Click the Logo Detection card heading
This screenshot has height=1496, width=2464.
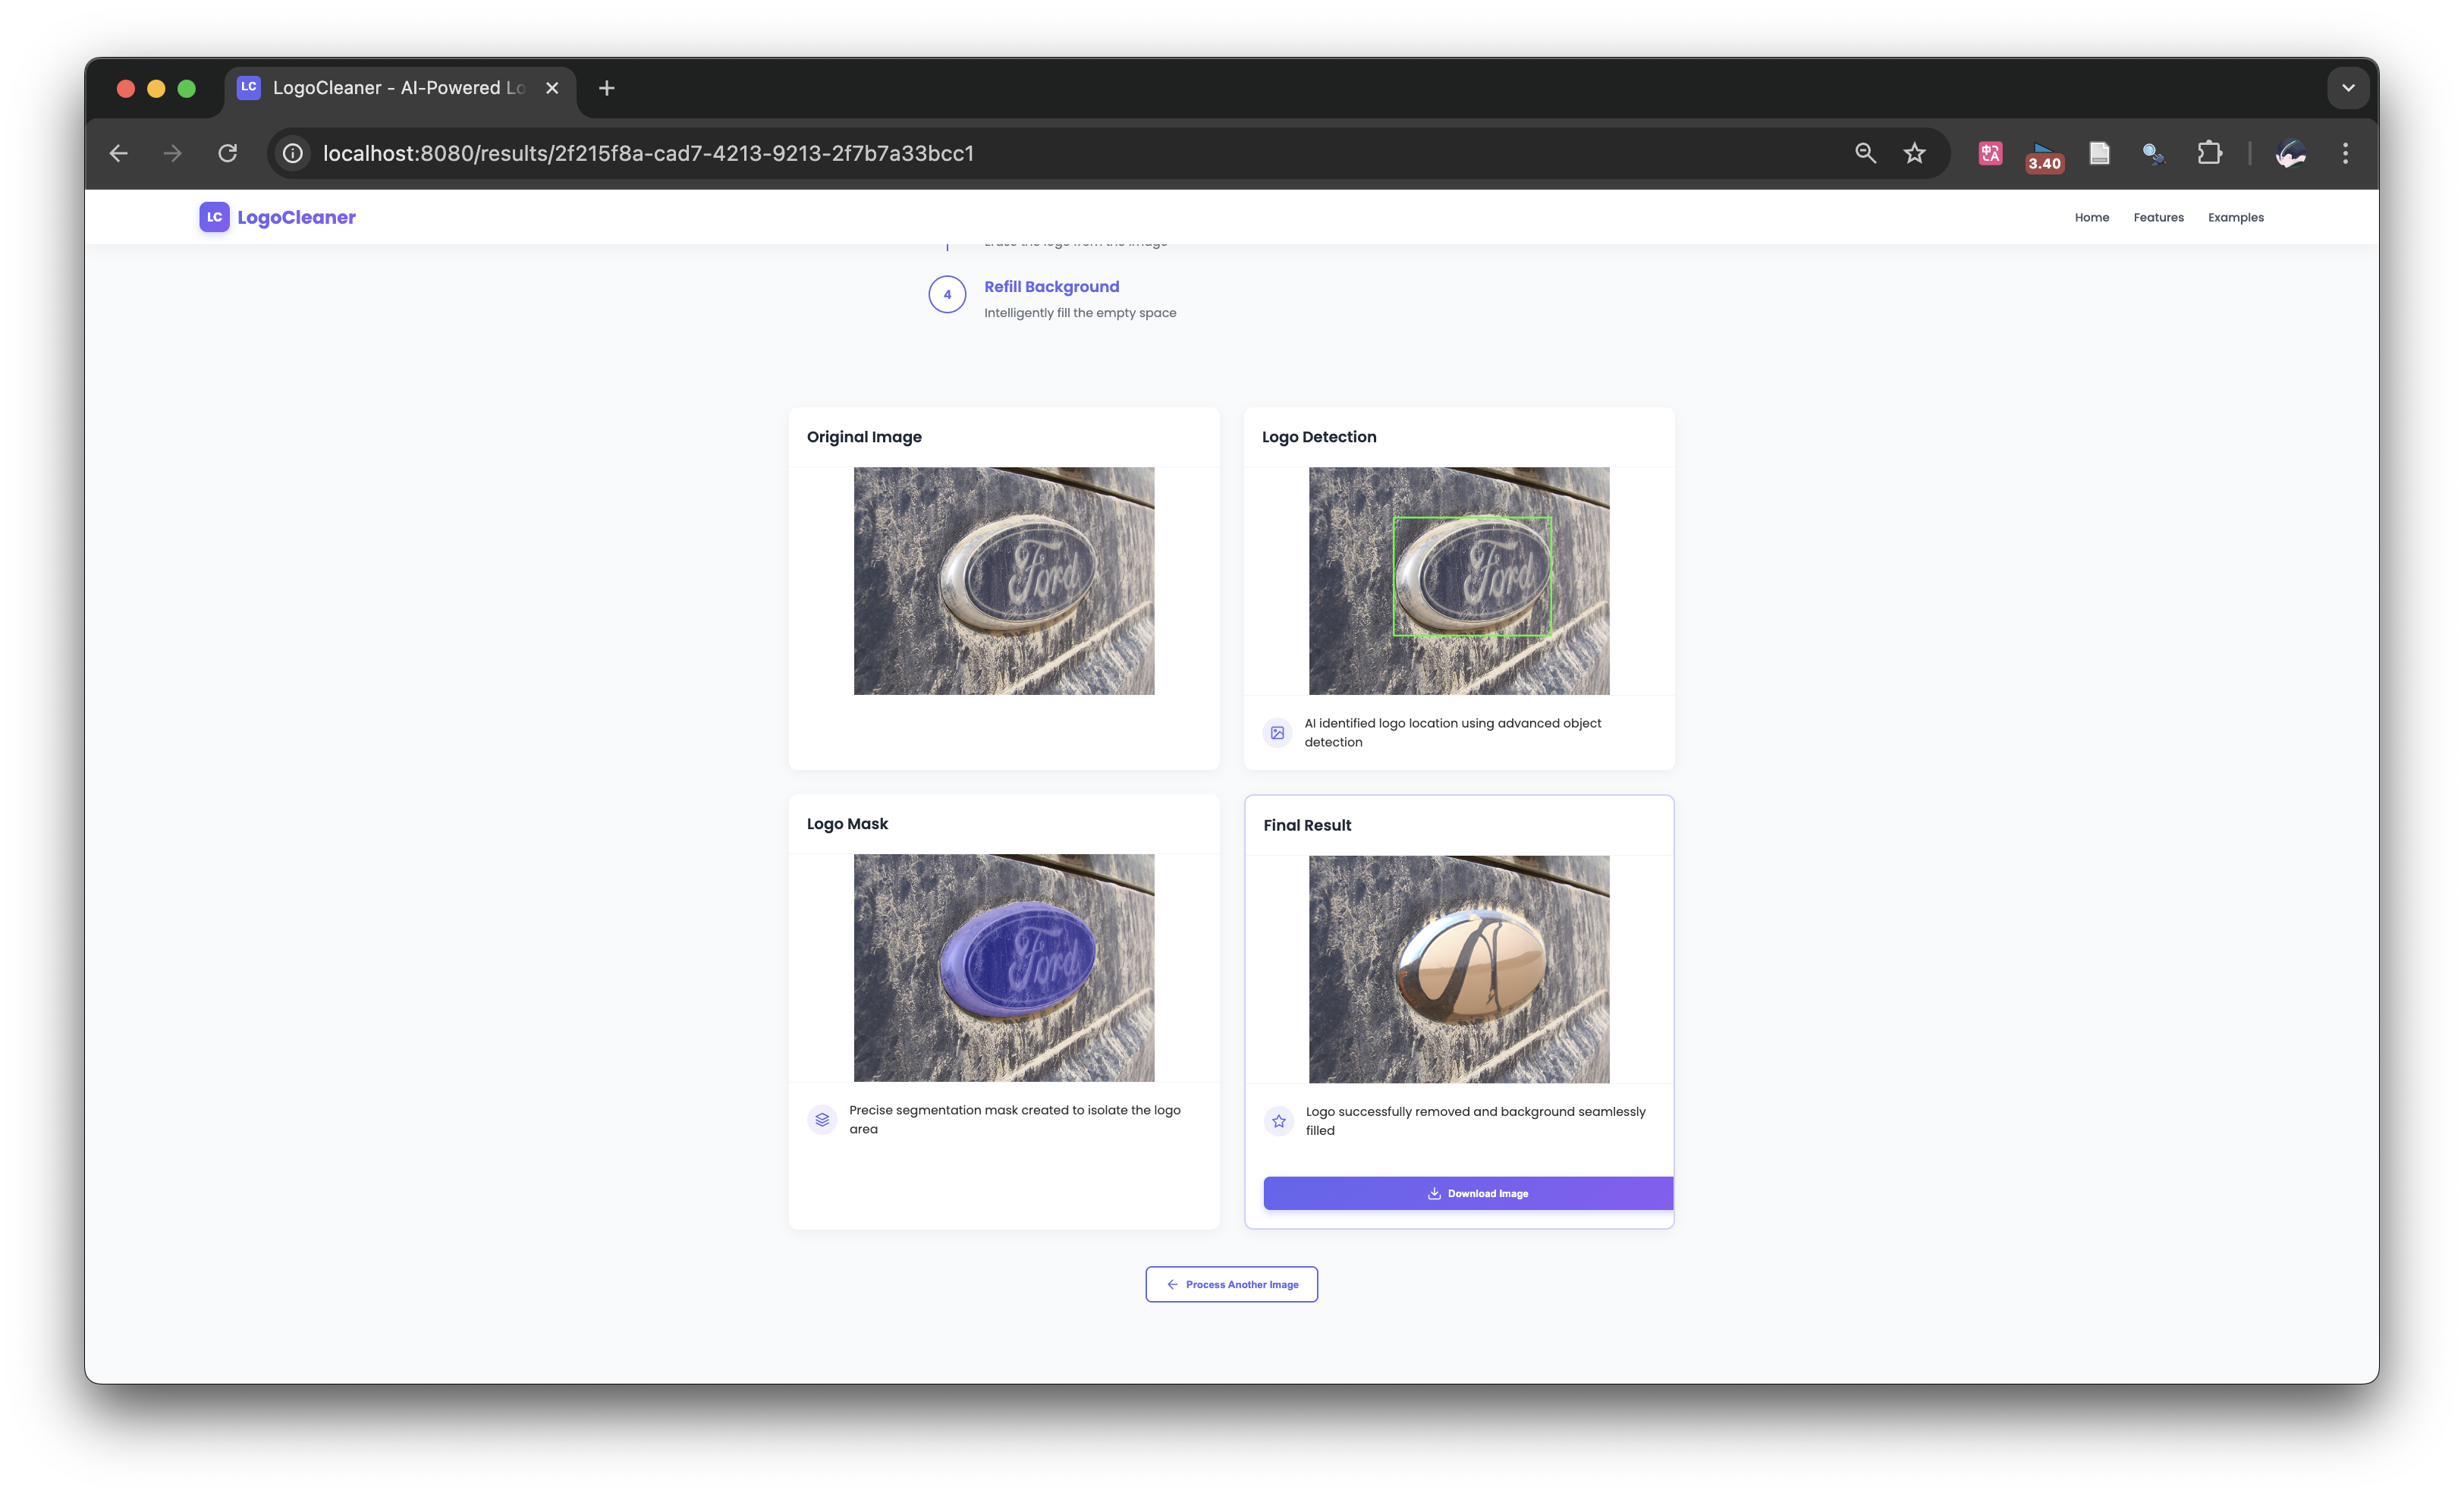(1319, 437)
